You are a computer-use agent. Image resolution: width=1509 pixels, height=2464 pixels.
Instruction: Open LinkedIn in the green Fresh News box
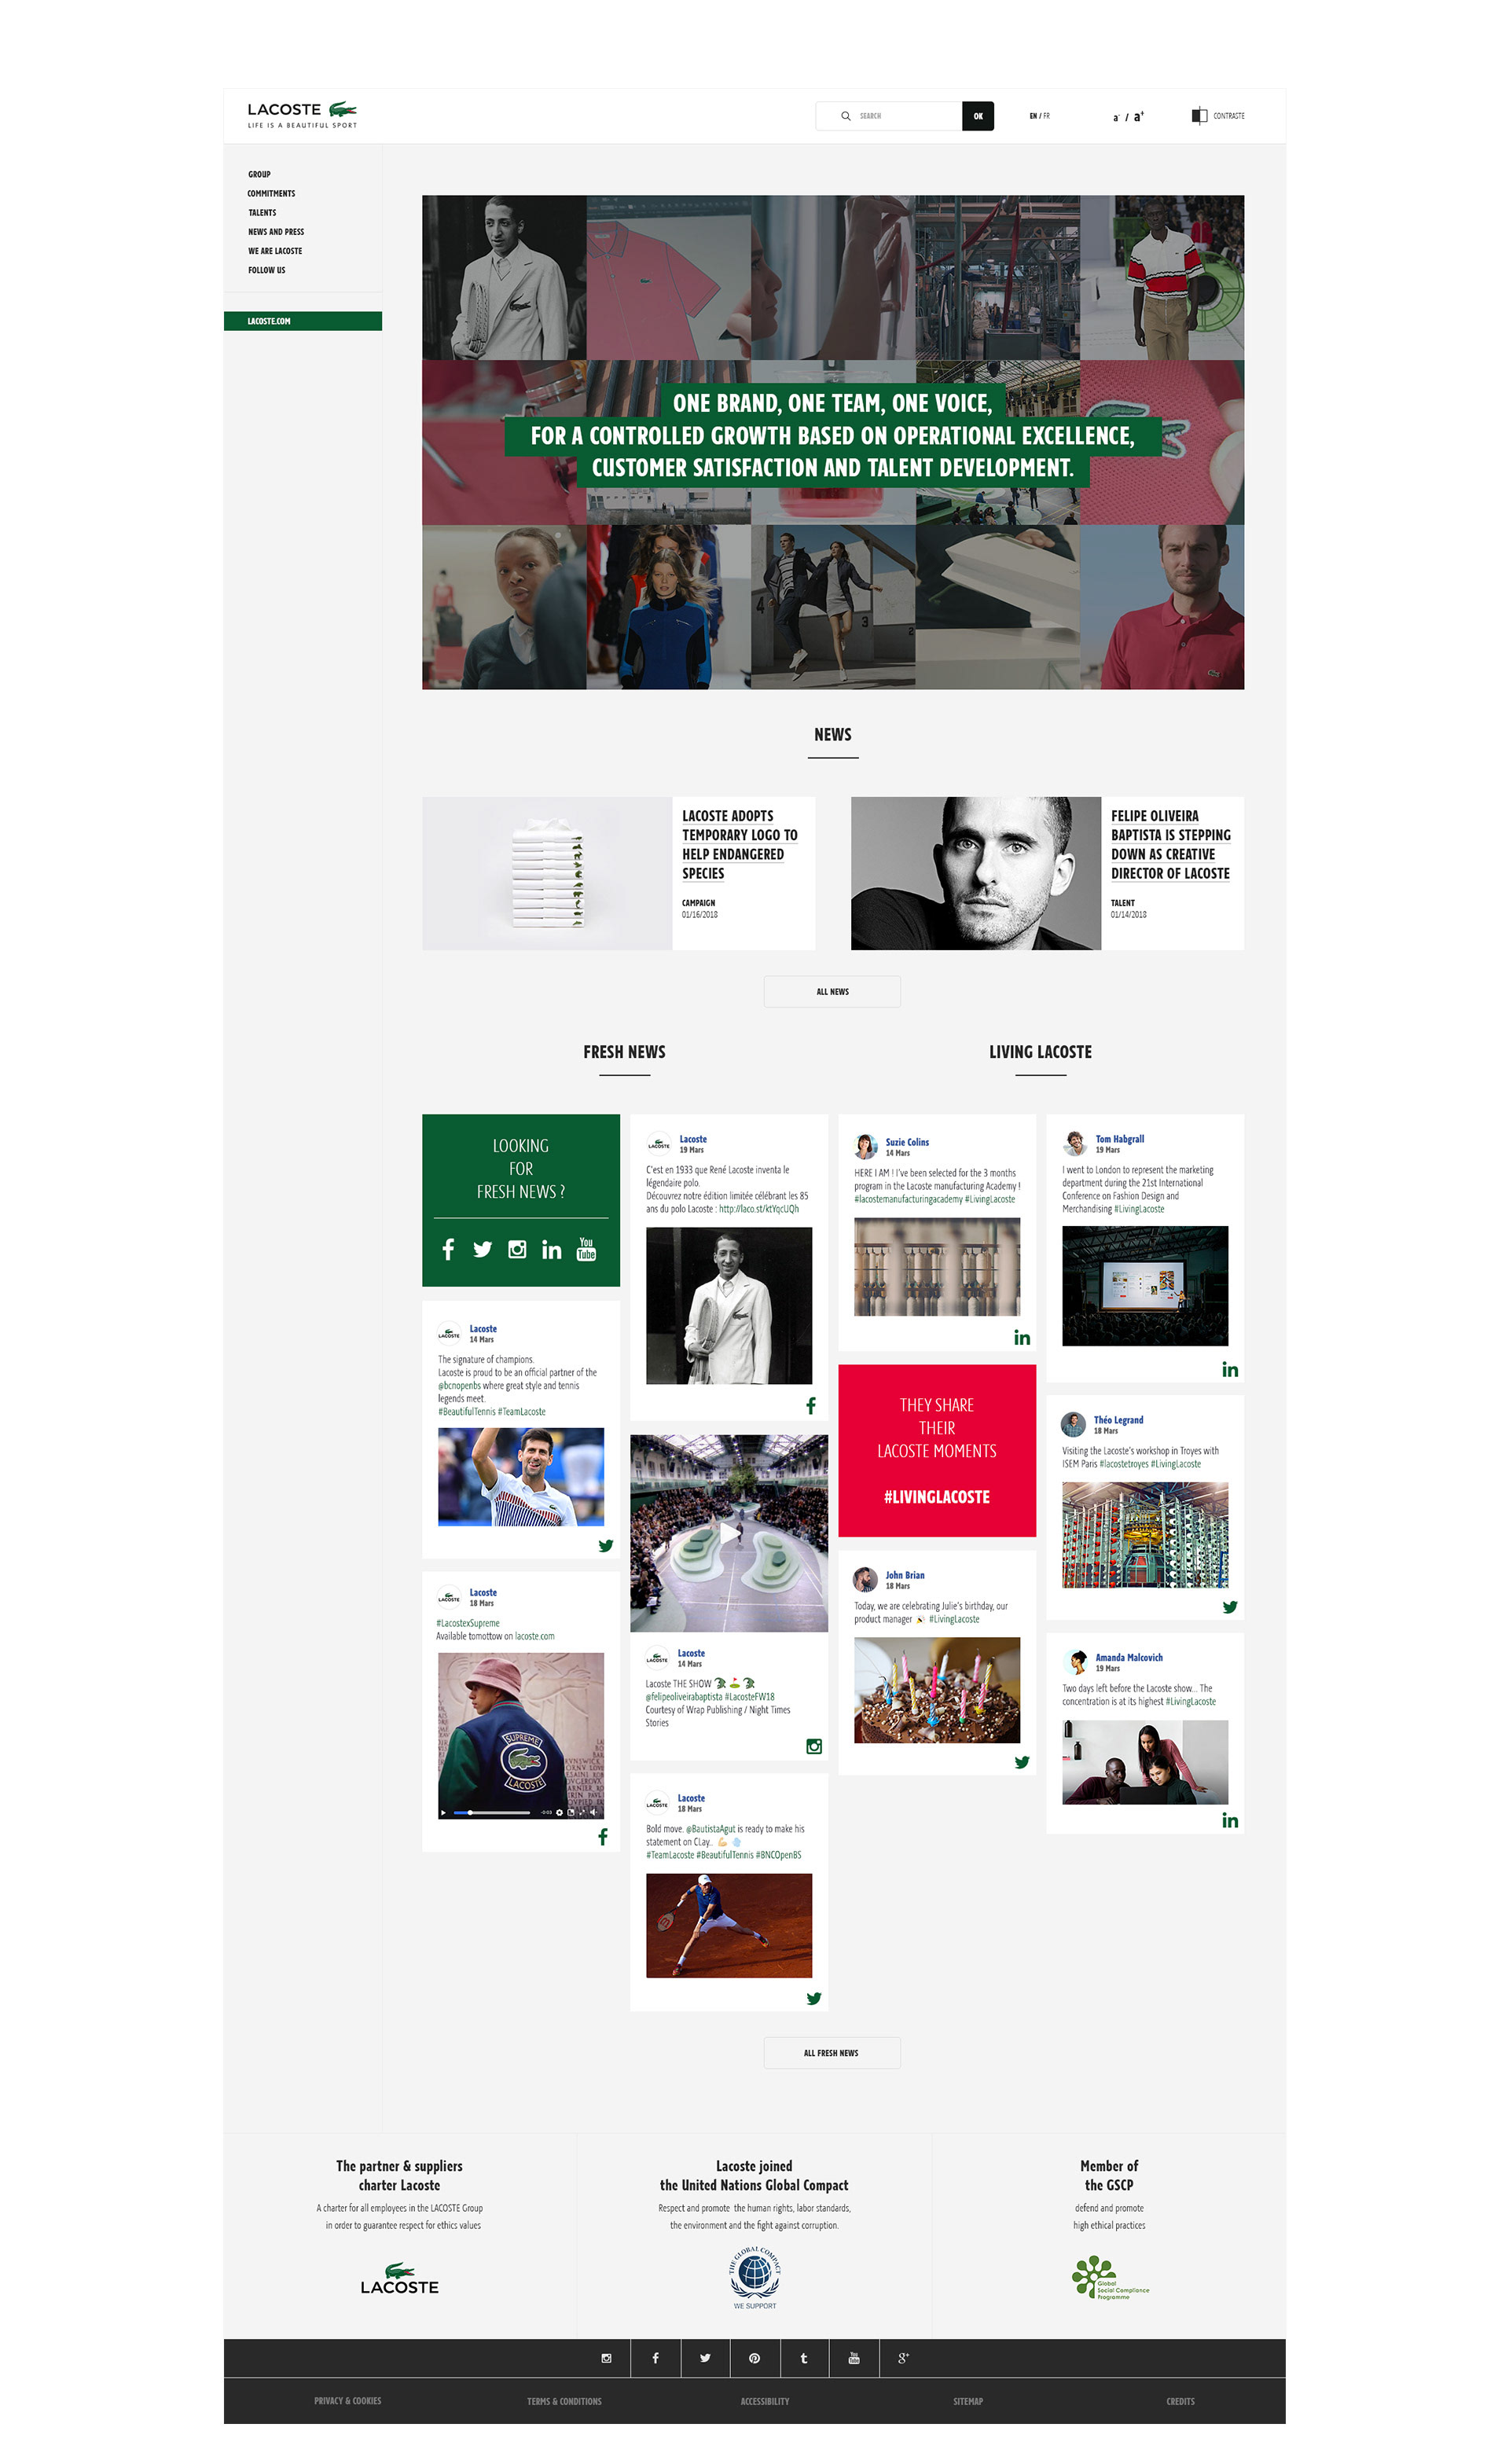click(x=551, y=1250)
